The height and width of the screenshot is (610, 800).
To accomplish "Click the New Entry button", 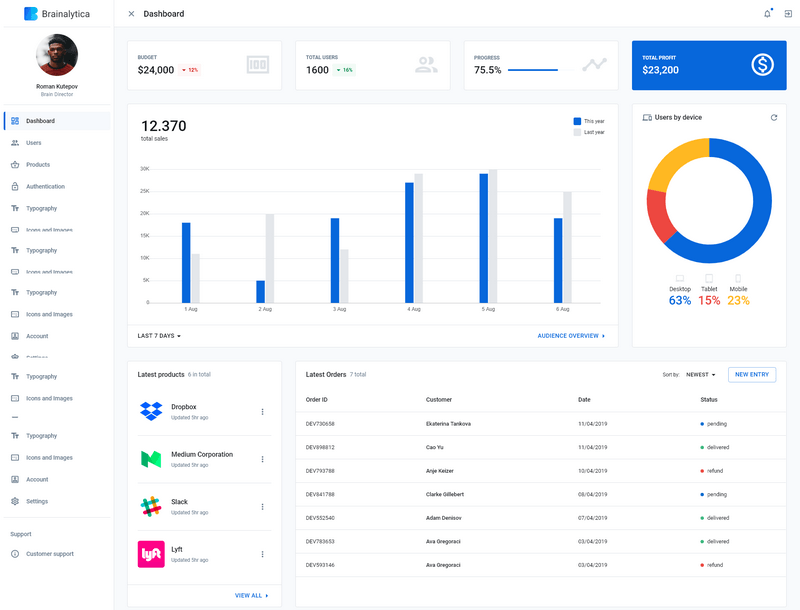I will tap(751, 374).
